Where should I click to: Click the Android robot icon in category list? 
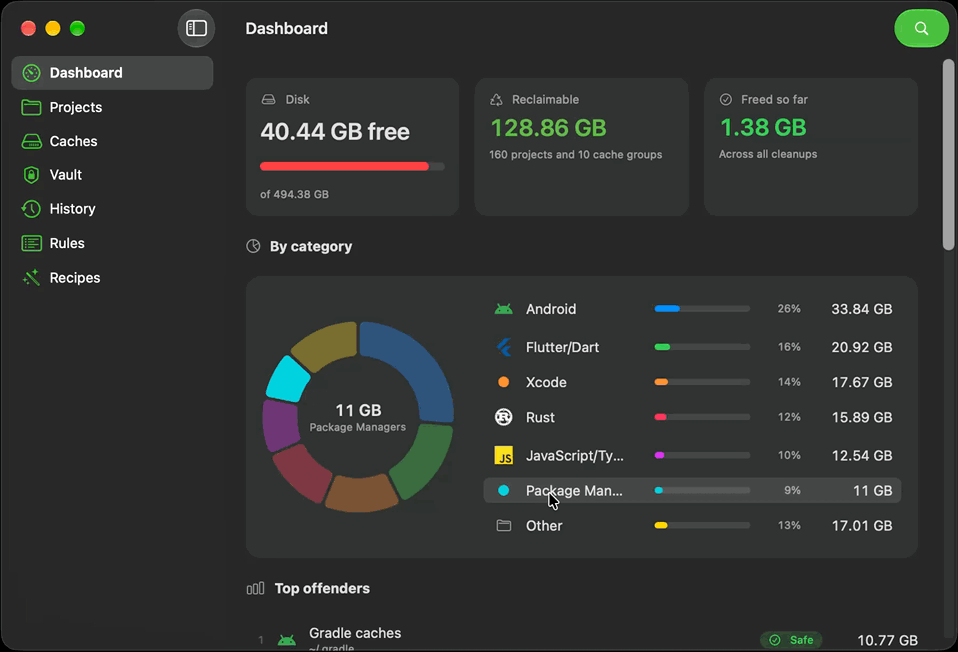pos(503,309)
